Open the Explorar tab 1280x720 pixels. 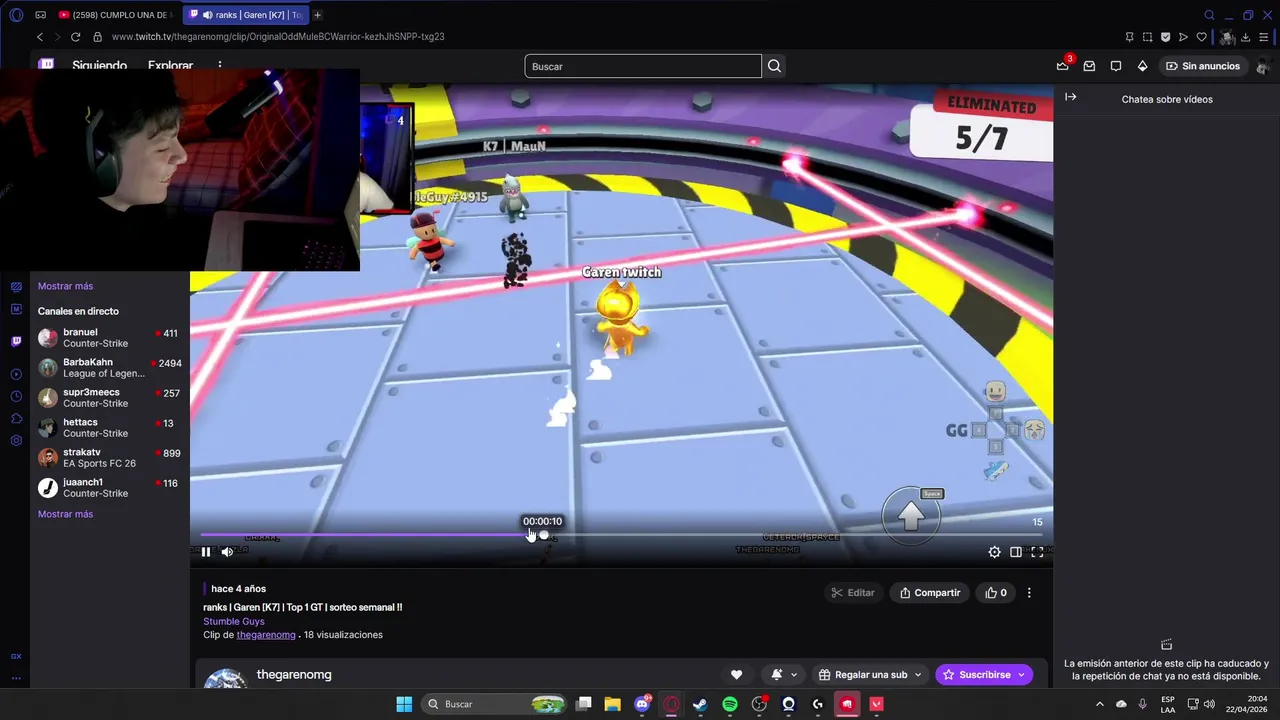170,66
